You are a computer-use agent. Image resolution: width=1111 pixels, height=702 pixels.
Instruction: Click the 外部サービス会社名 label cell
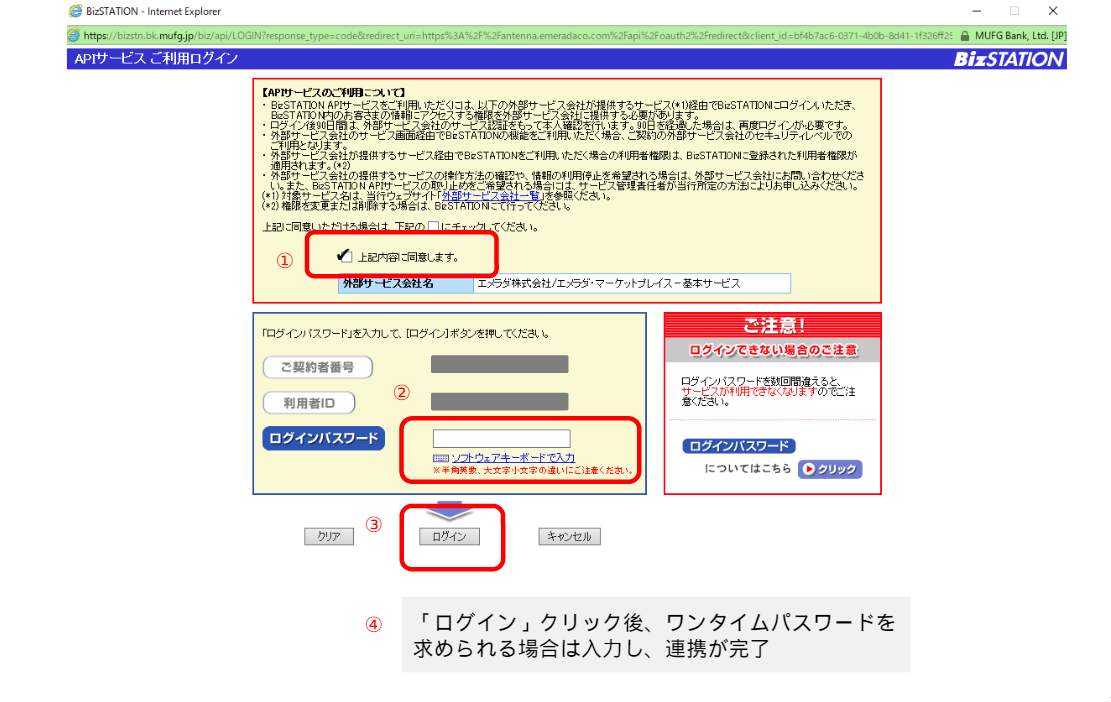click(406, 283)
